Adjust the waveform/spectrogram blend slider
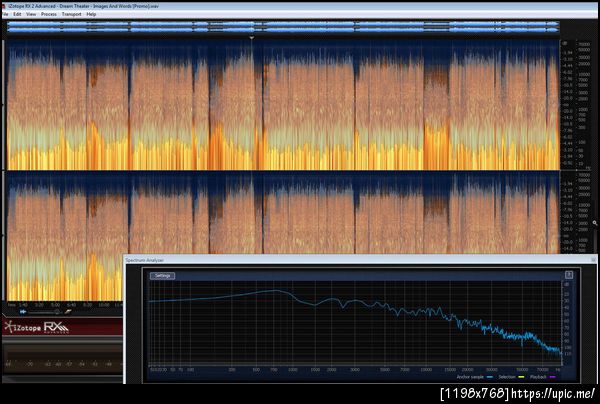600x404 pixels. click(x=44, y=312)
